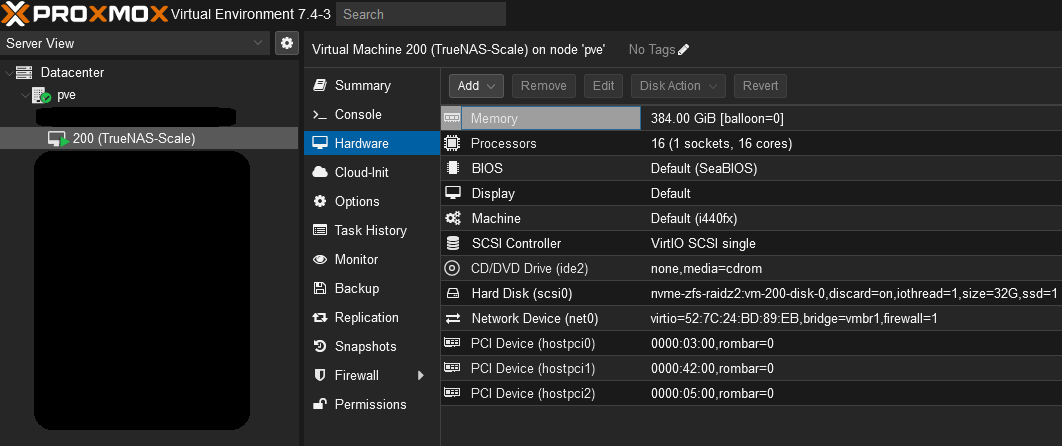
Task: Select the 0000:42:00,rombar=0 value
Action: point(712,368)
